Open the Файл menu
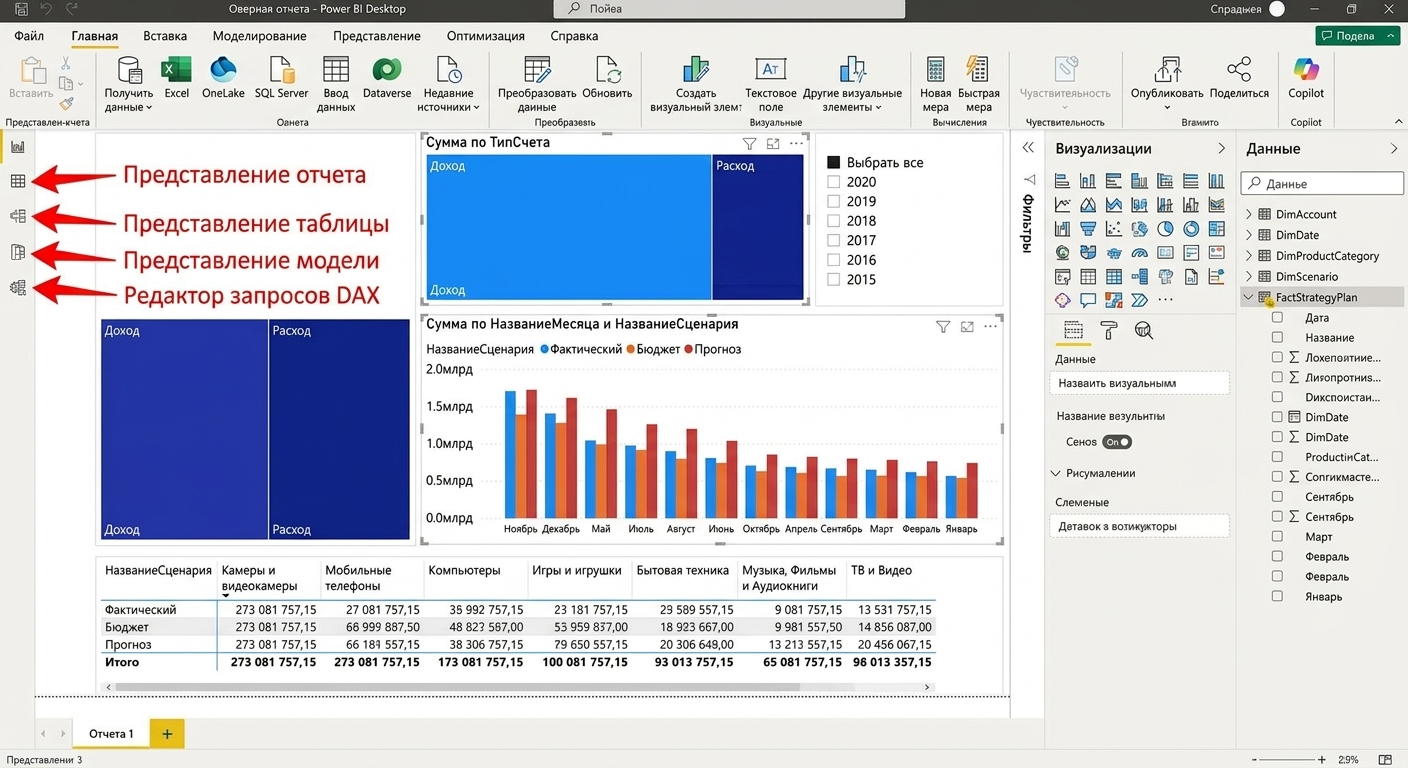 tap(29, 36)
